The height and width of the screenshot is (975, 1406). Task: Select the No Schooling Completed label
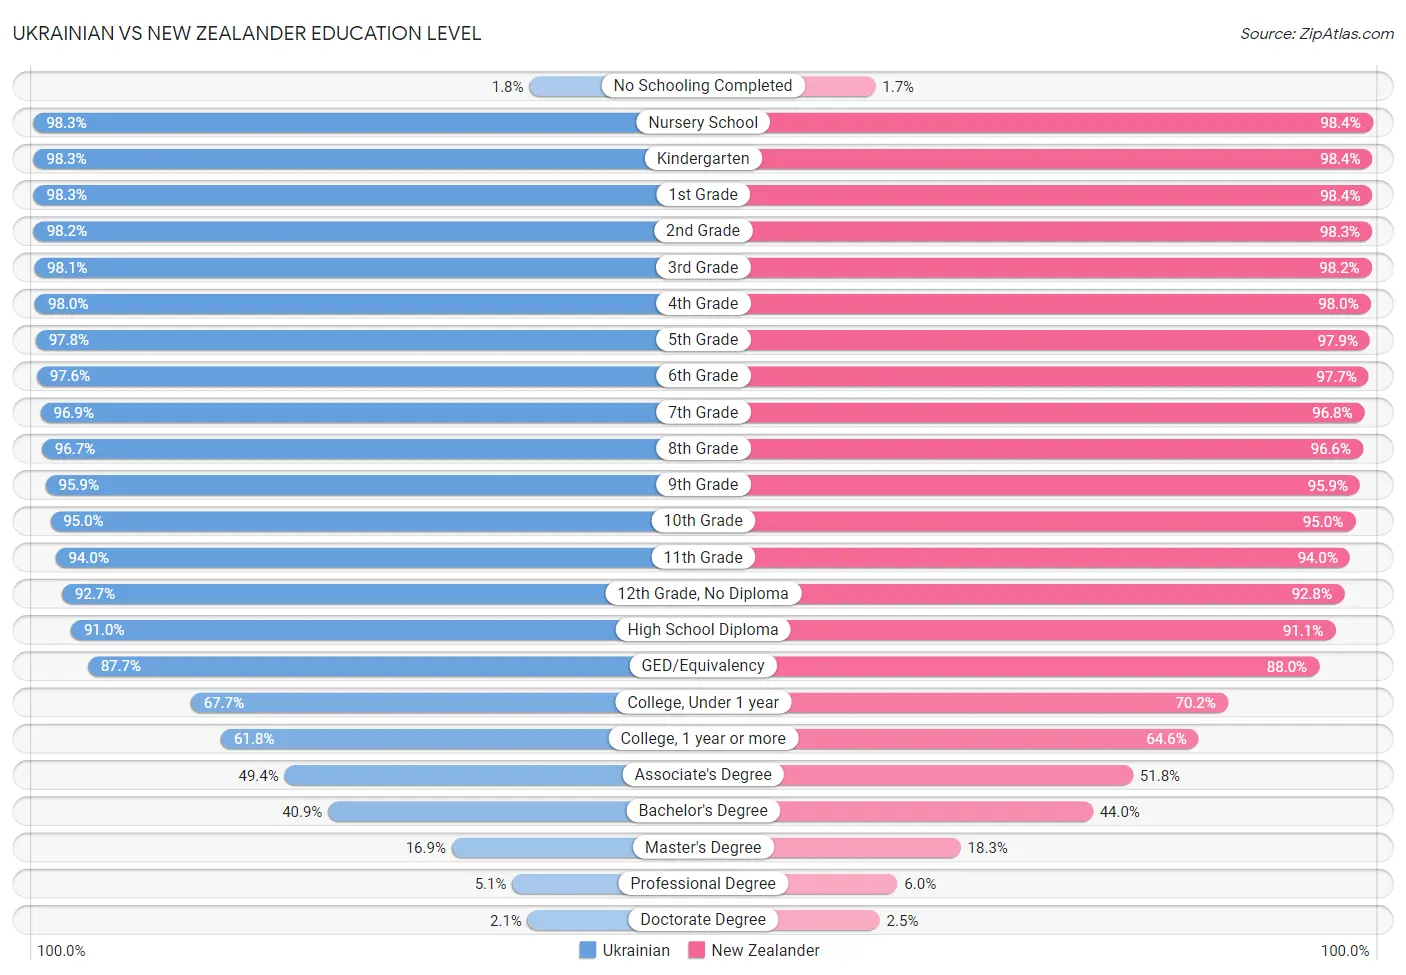click(703, 86)
